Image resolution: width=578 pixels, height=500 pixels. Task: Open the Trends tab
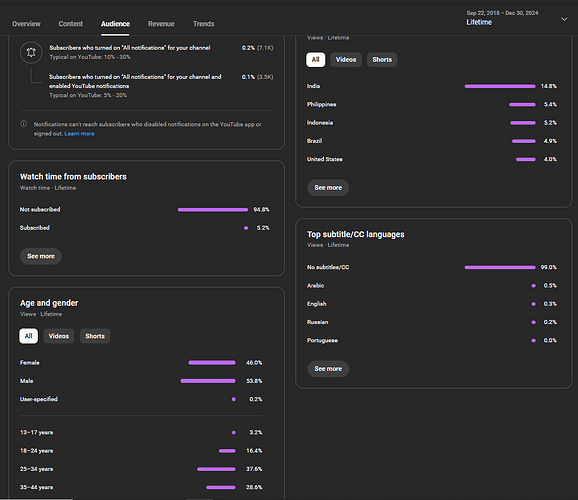[x=203, y=24]
